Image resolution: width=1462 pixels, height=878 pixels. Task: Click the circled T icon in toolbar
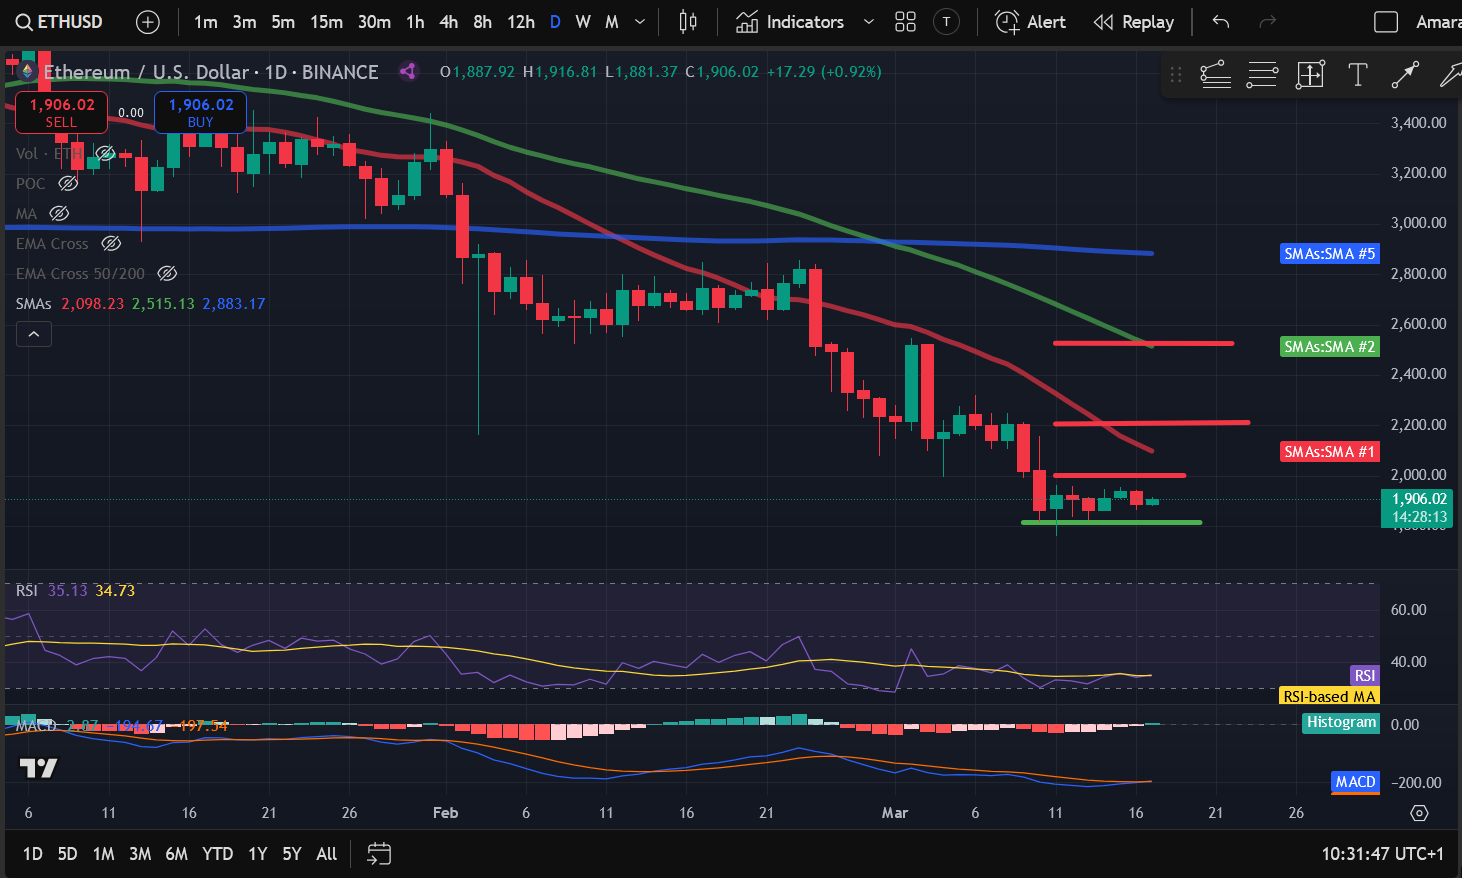click(946, 22)
